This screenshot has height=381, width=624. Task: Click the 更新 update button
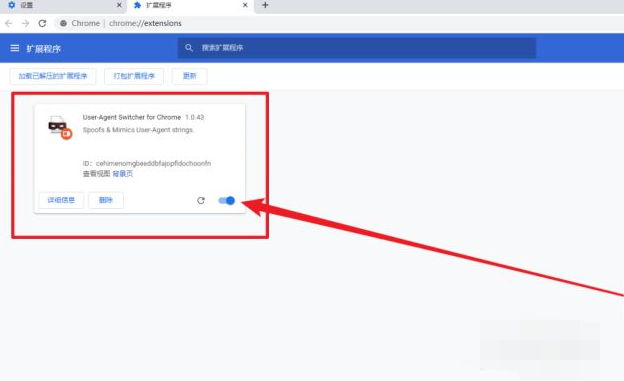189,76
